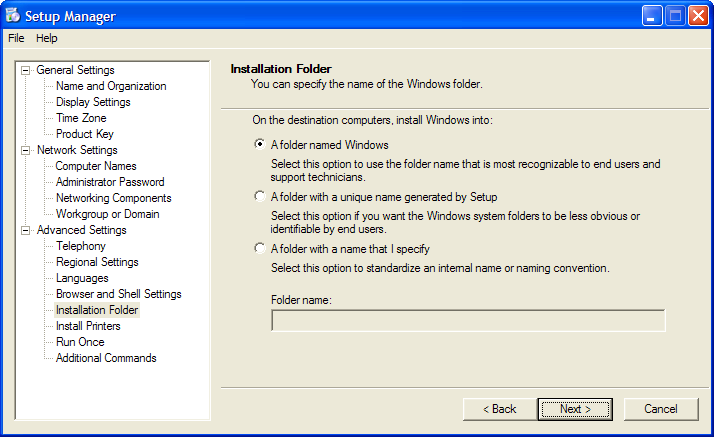Open Networking Components page
Screen dimensions: 714x437
click(113, 198)
